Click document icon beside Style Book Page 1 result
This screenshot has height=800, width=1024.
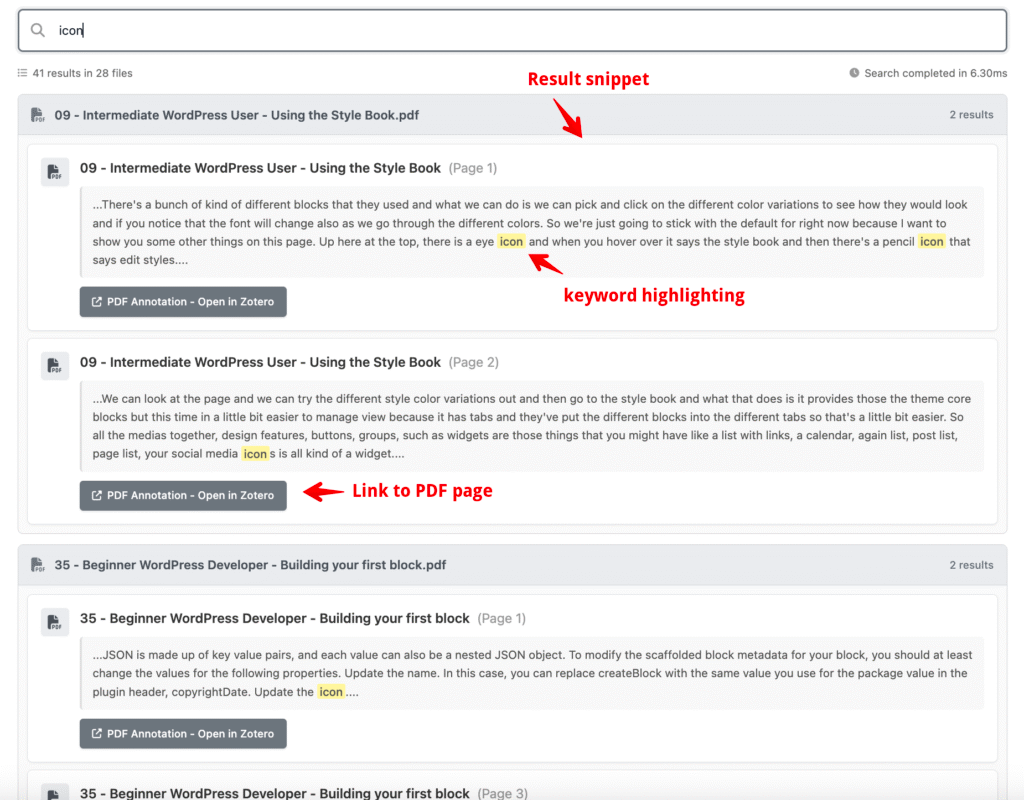pyautogui.click(x=55, y=172)
